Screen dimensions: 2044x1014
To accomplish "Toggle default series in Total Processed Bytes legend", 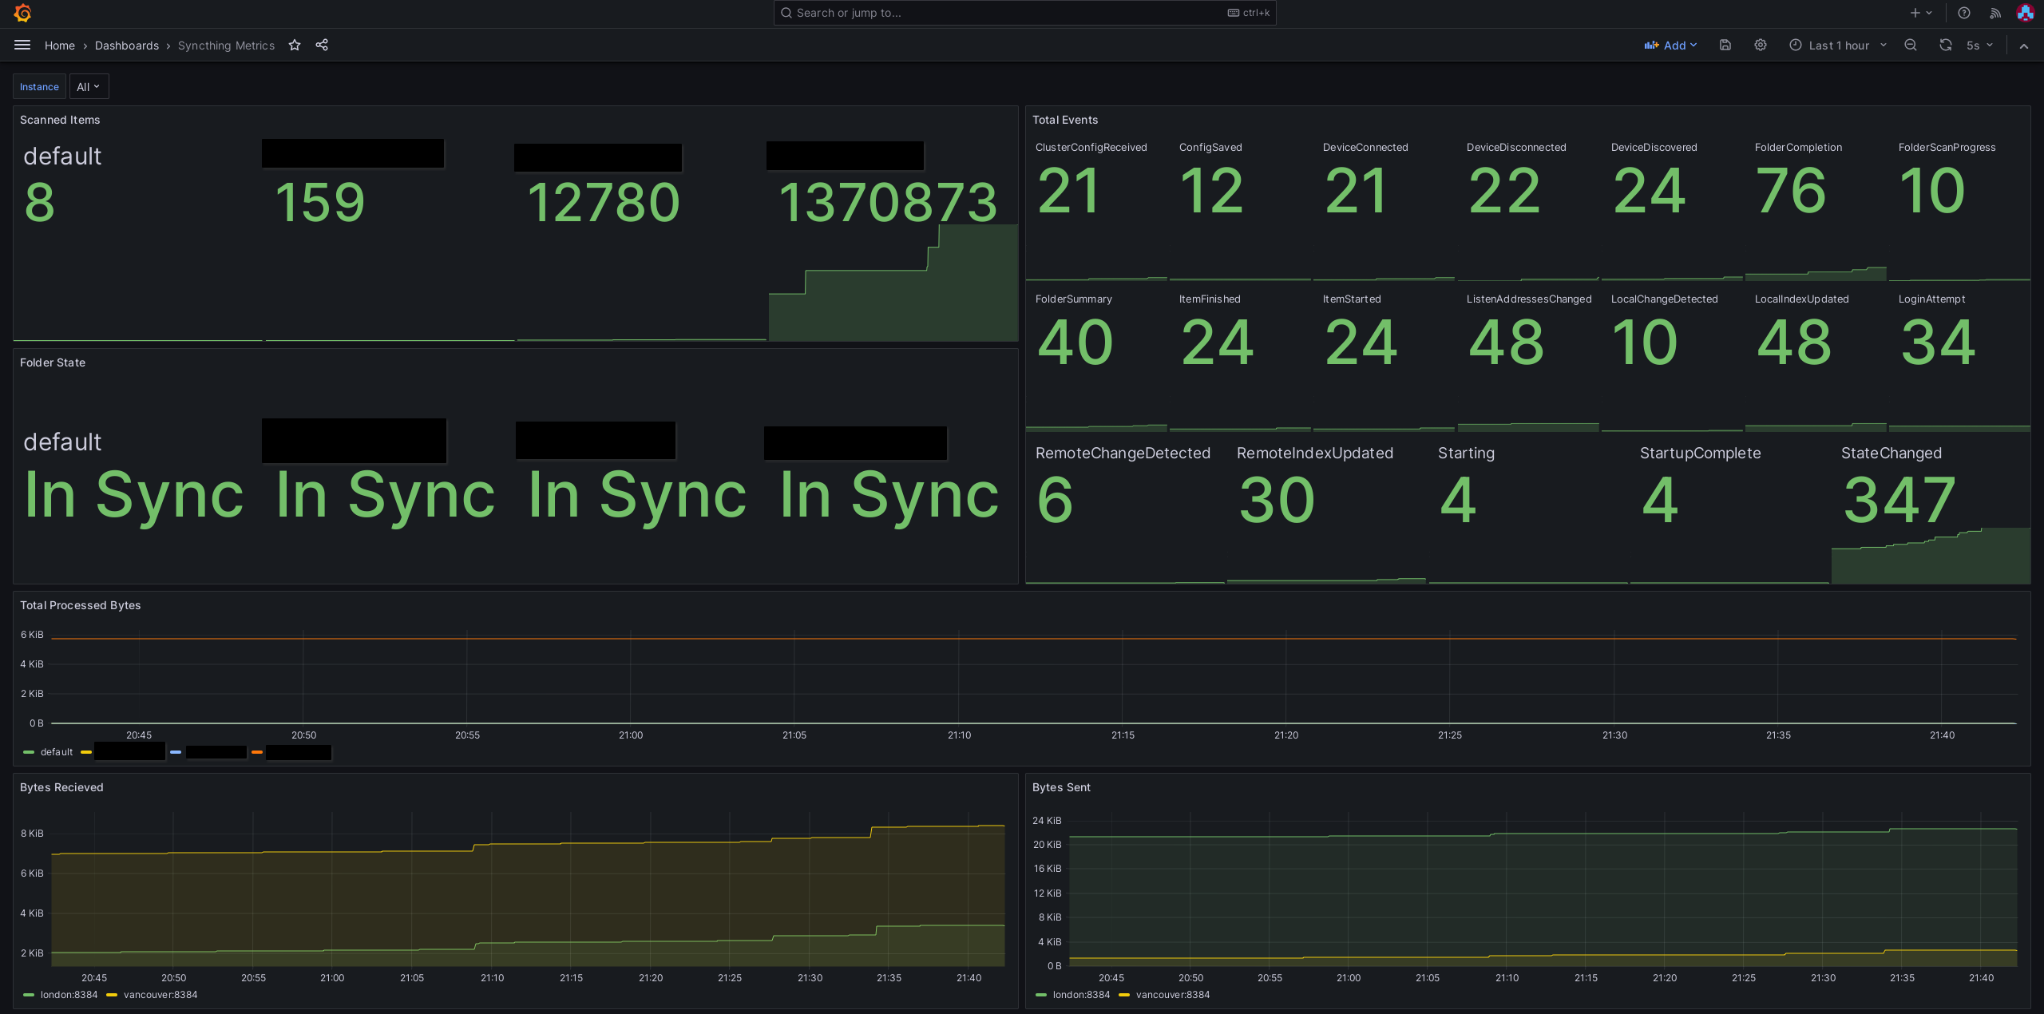I will coord(56,752).
